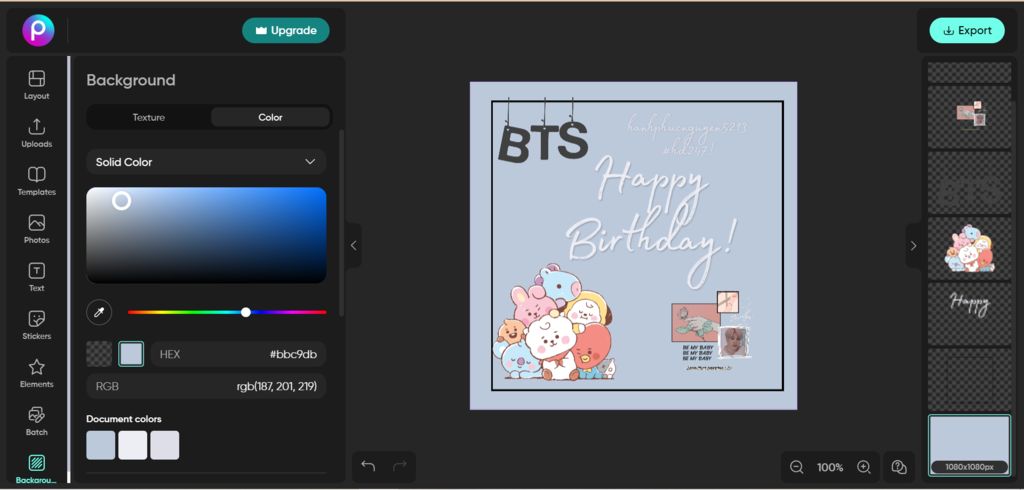Click the left panel vertical scrollbar
This screenshot has width=1024, height=490.
pyautogui.click(x=341, y=222)
